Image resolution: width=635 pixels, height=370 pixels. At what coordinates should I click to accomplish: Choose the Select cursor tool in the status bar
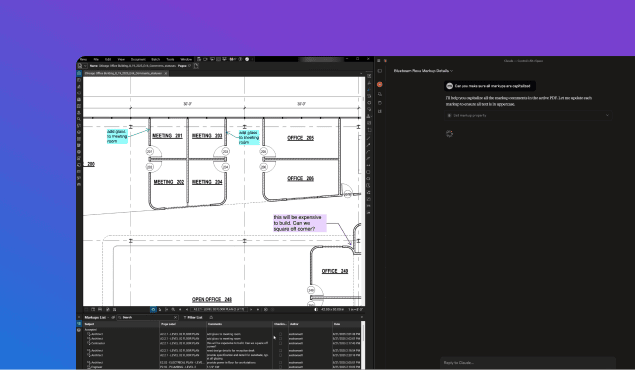point(160,309)
